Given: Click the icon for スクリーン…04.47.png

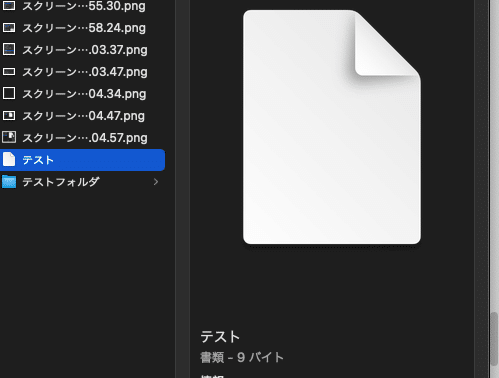Looking at the screenshot, I should pos(9,116).
